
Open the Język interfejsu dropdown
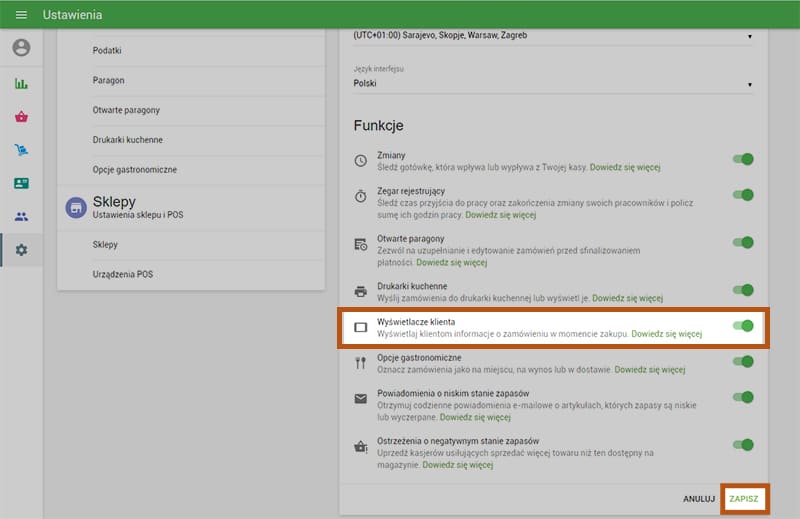(552, 84)
